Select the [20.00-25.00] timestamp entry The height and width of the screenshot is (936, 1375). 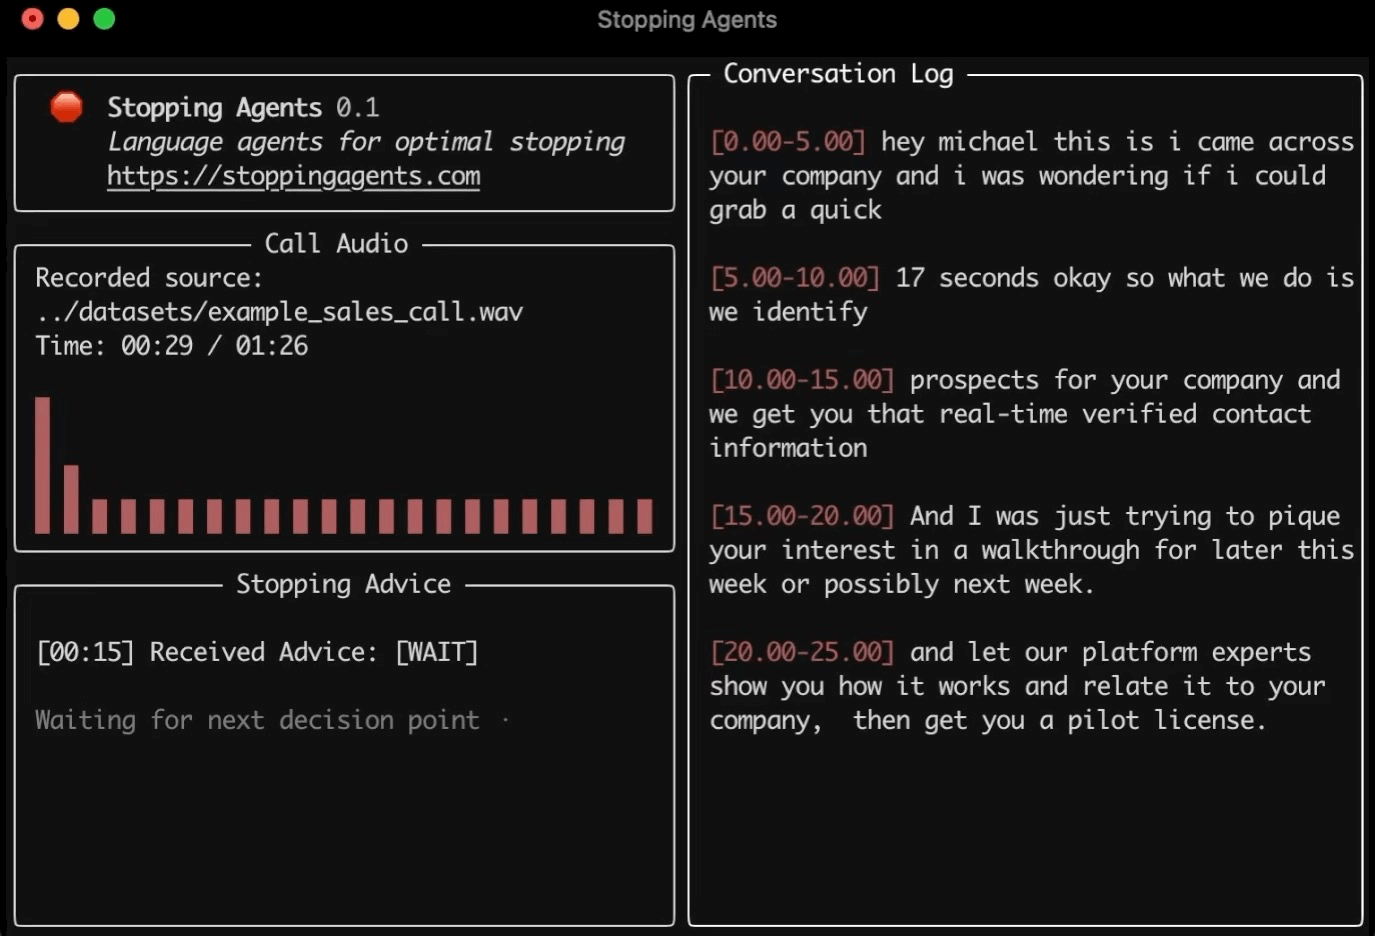801,652
